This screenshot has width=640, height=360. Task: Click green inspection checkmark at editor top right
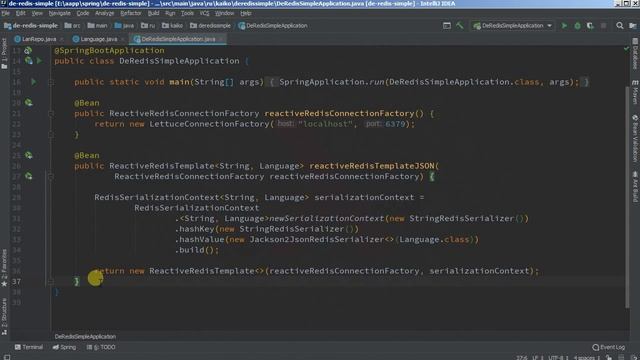pyautogui.click(x=627, y=49)
